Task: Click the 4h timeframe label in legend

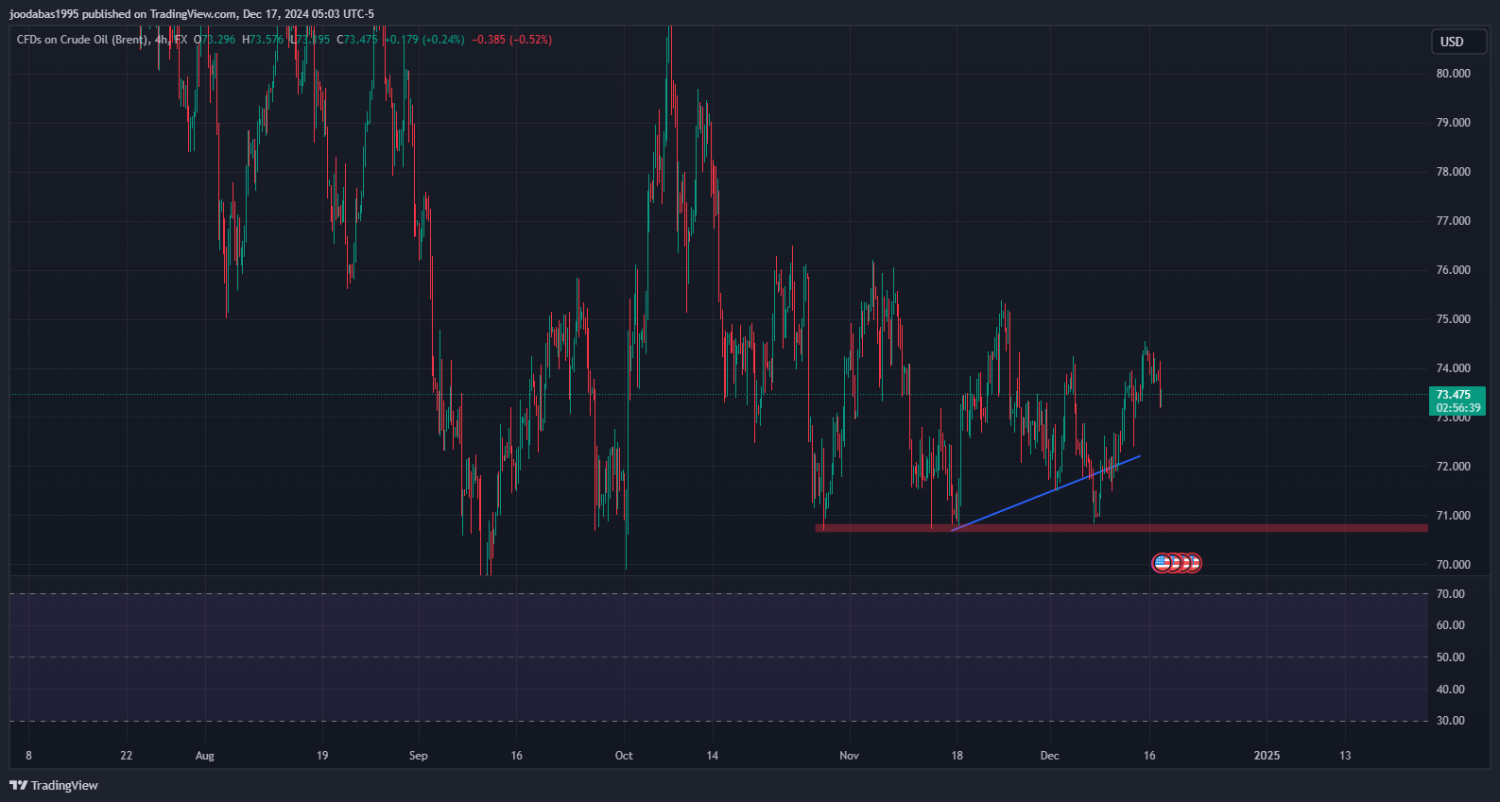Action: point(161,40)
